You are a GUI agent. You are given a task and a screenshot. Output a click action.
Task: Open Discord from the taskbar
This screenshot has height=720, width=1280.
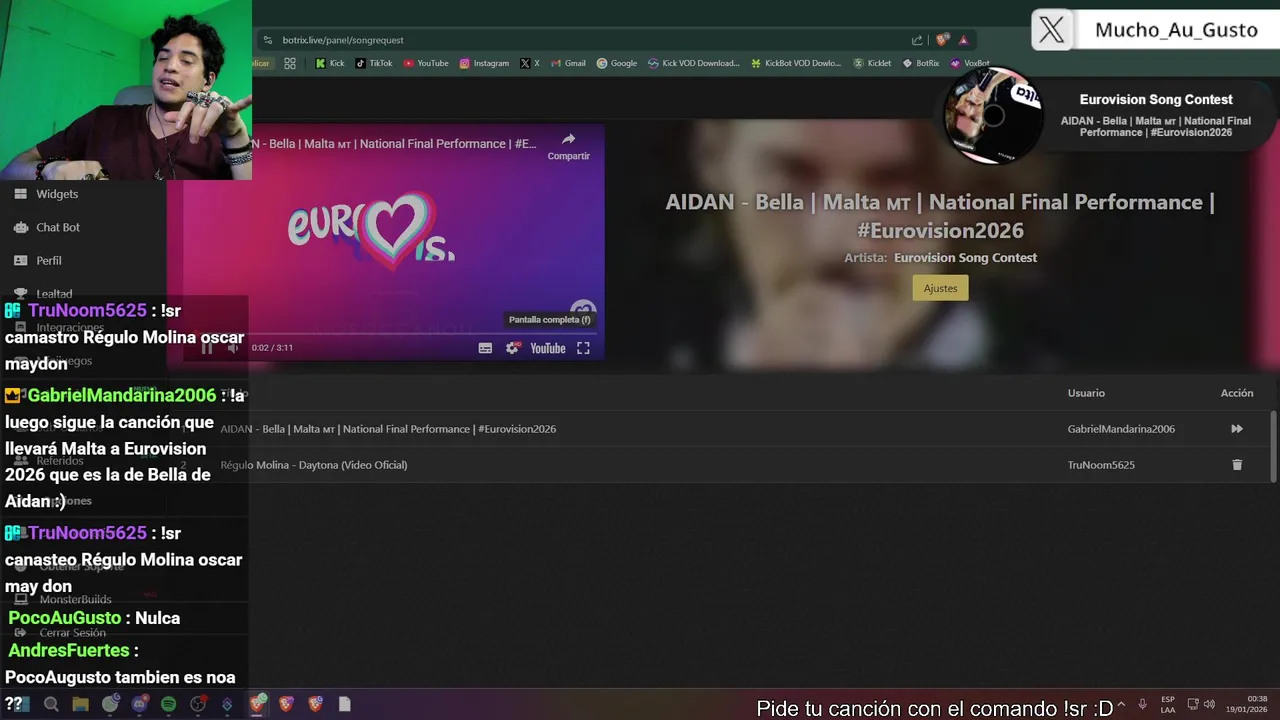point(139,704)
